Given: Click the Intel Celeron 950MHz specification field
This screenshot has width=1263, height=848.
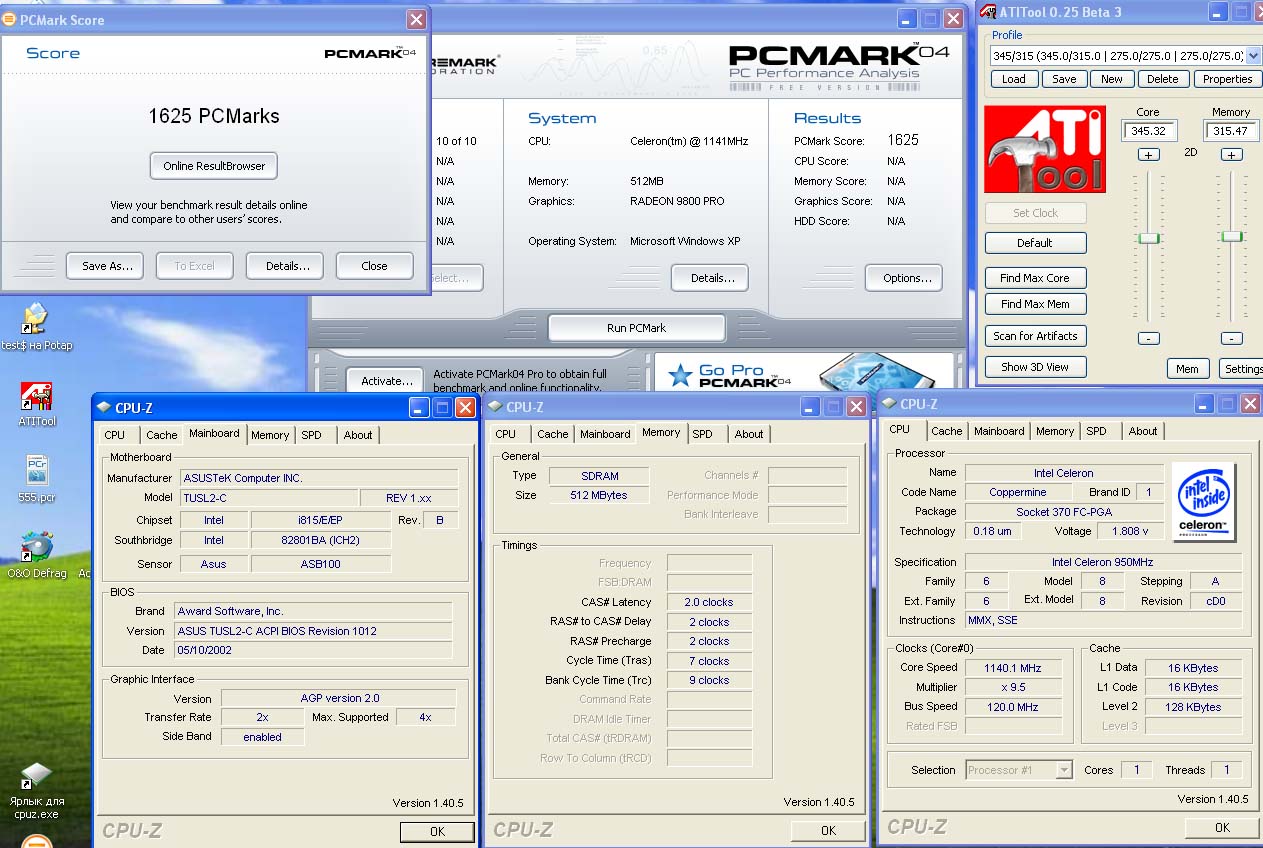Looking at the screenshot, I should pos(1102,562).
